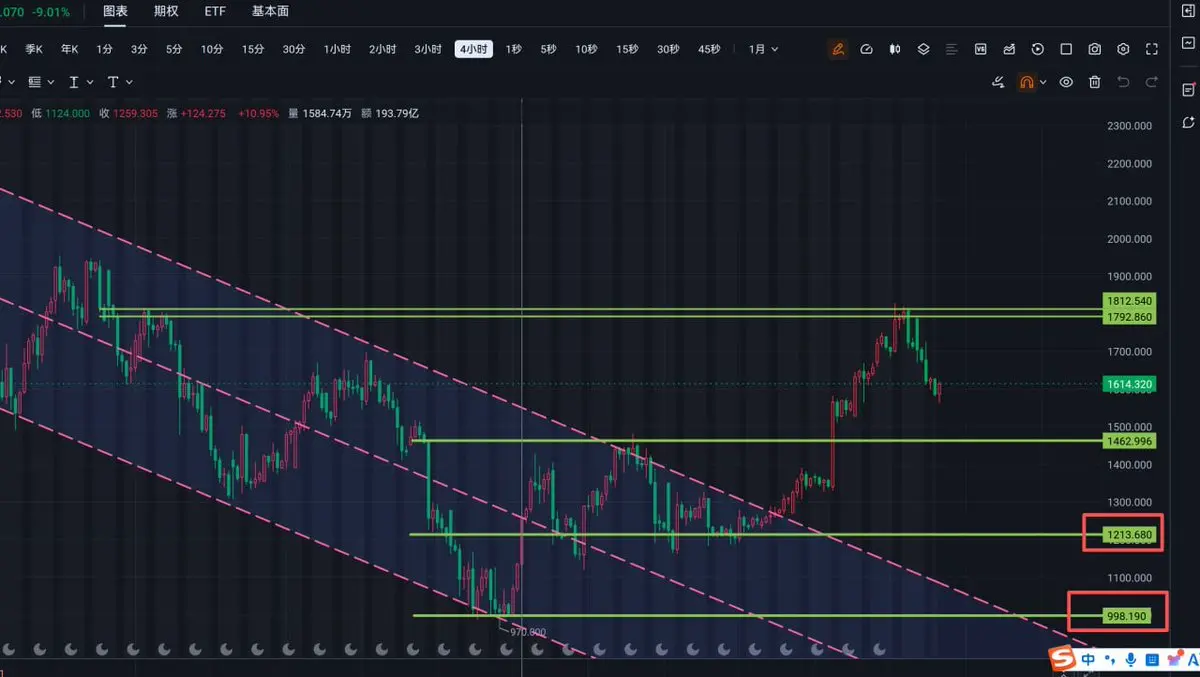Select the 5秒 timeframe
Viewport: 1200px width, 677px height.
pyautogui.click(x=548, y=49)
